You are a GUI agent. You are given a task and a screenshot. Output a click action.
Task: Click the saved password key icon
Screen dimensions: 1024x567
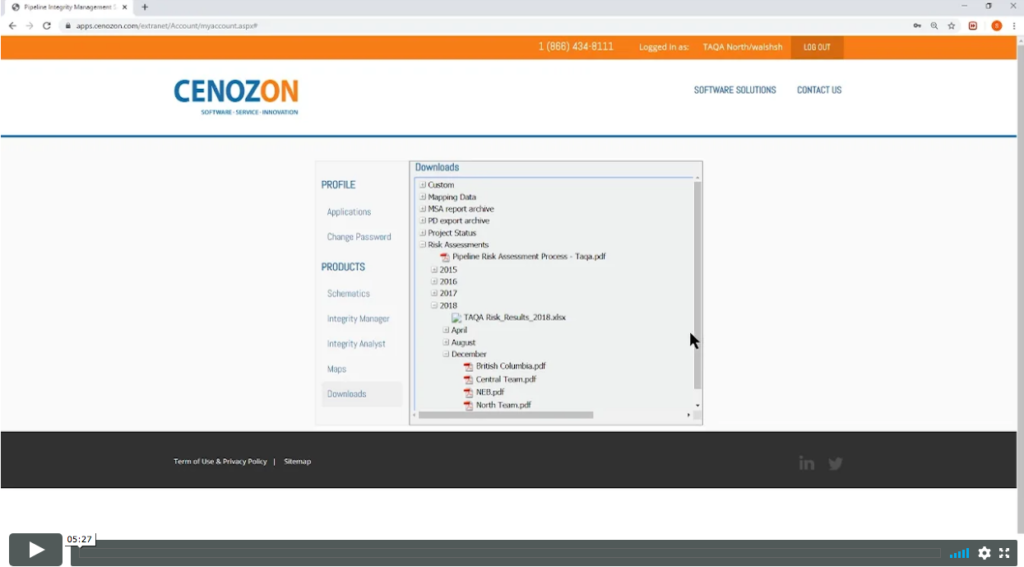point(918,25)
